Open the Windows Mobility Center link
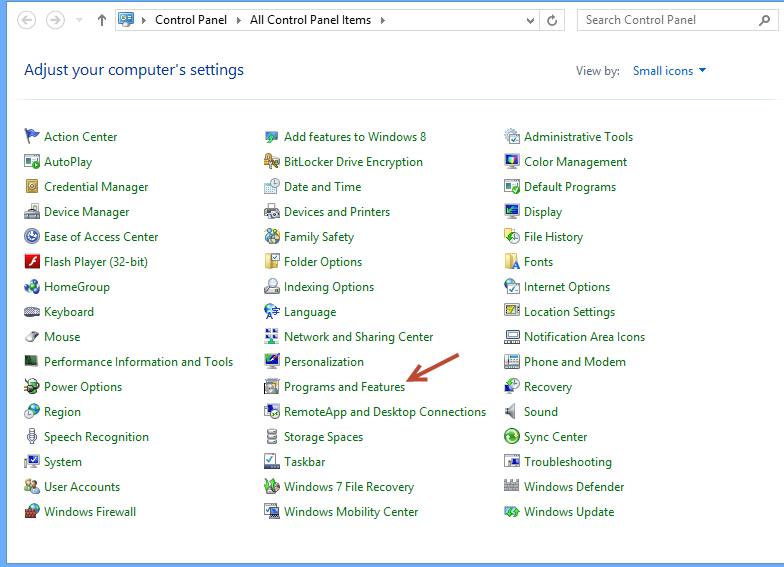The image size is (784, 567). click(350, 512)
